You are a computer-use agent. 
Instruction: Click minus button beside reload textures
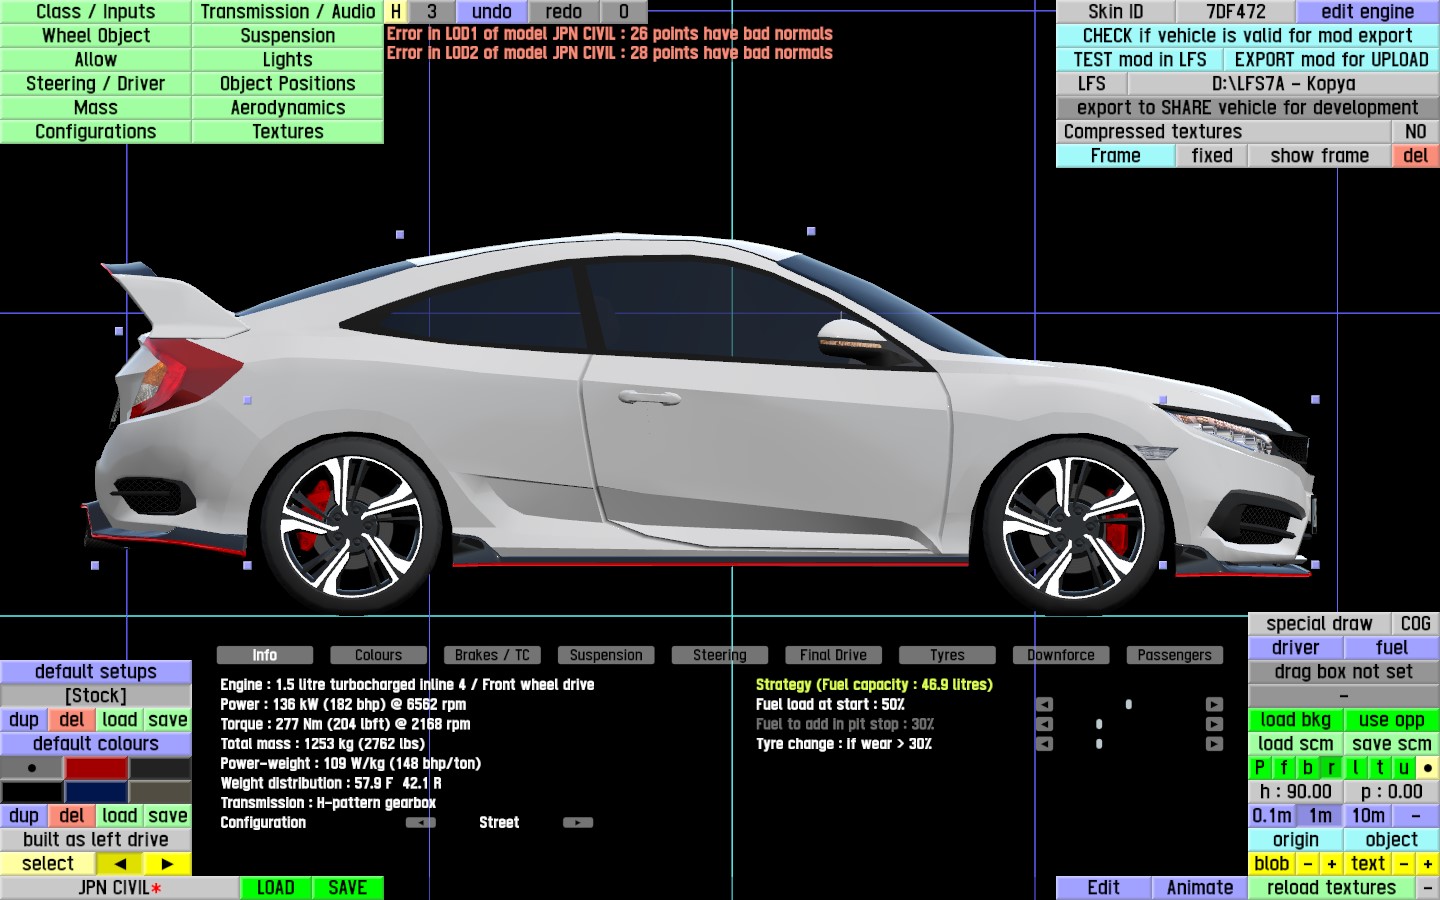1428,888
